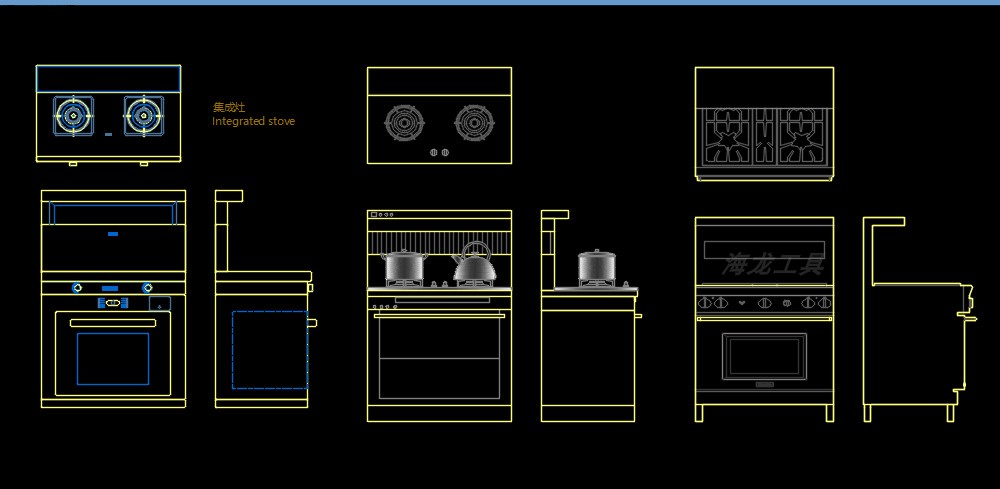Image resolution: width=1000 pixels, height=489 pixels.
Task: Click the left control knob on first stove front
Action: click(x=77, y=288)
